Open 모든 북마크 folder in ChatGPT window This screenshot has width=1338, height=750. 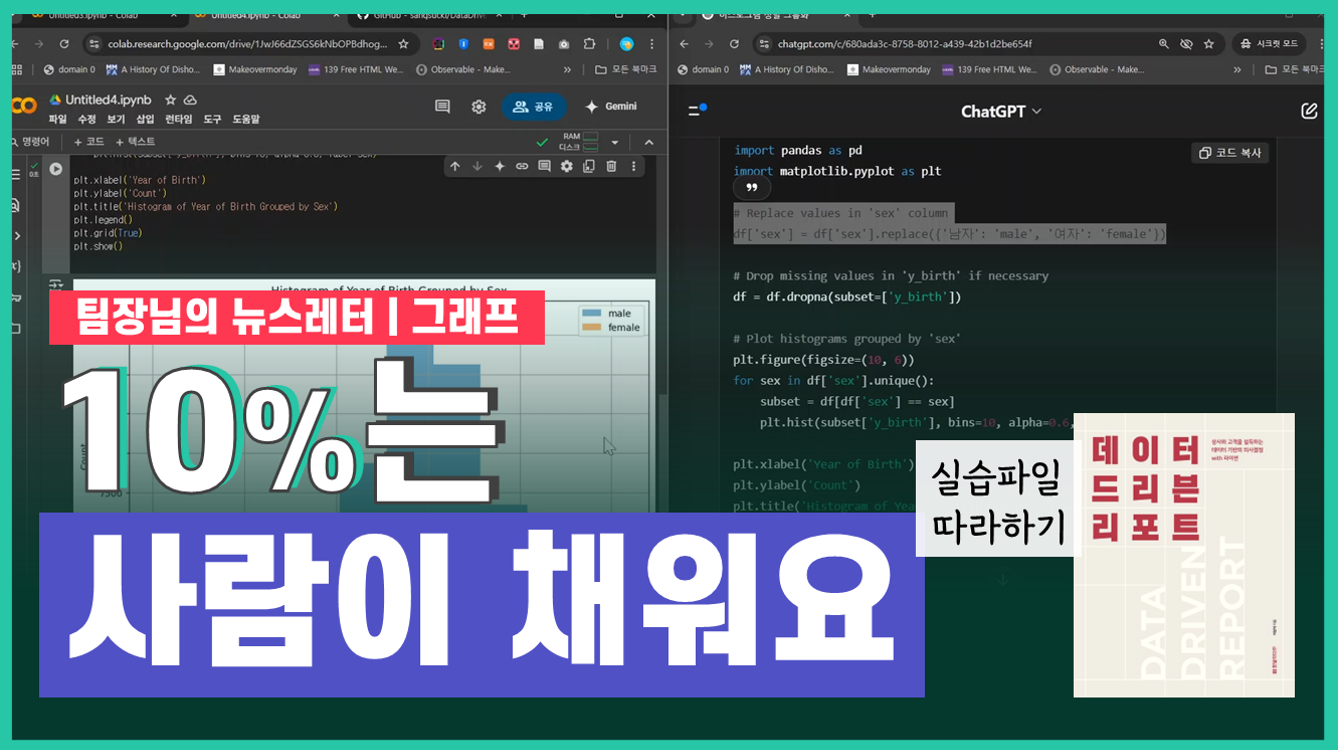(x=1295, y=70)
